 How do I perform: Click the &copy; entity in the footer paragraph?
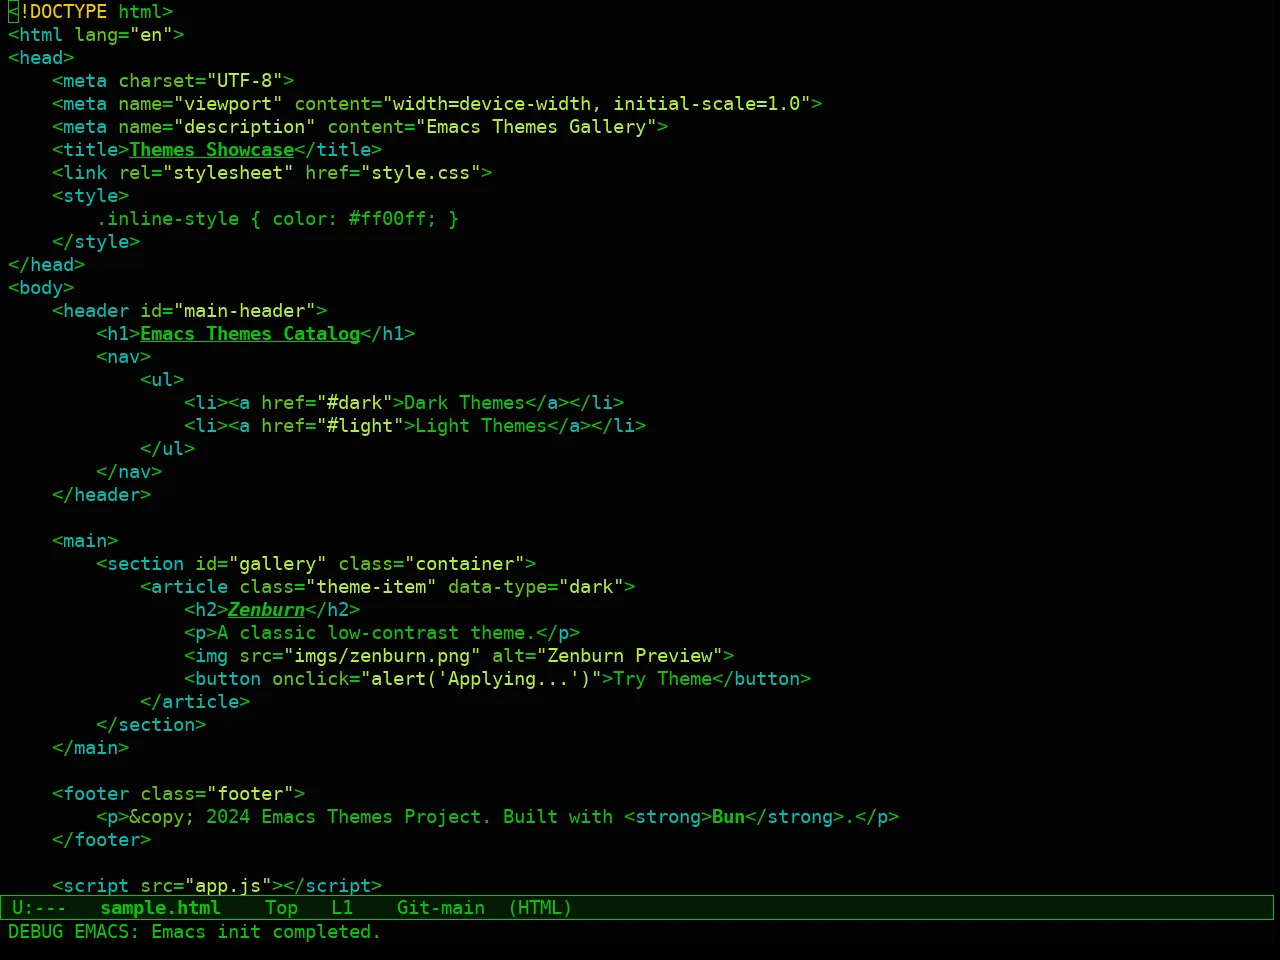pos(161,817)
